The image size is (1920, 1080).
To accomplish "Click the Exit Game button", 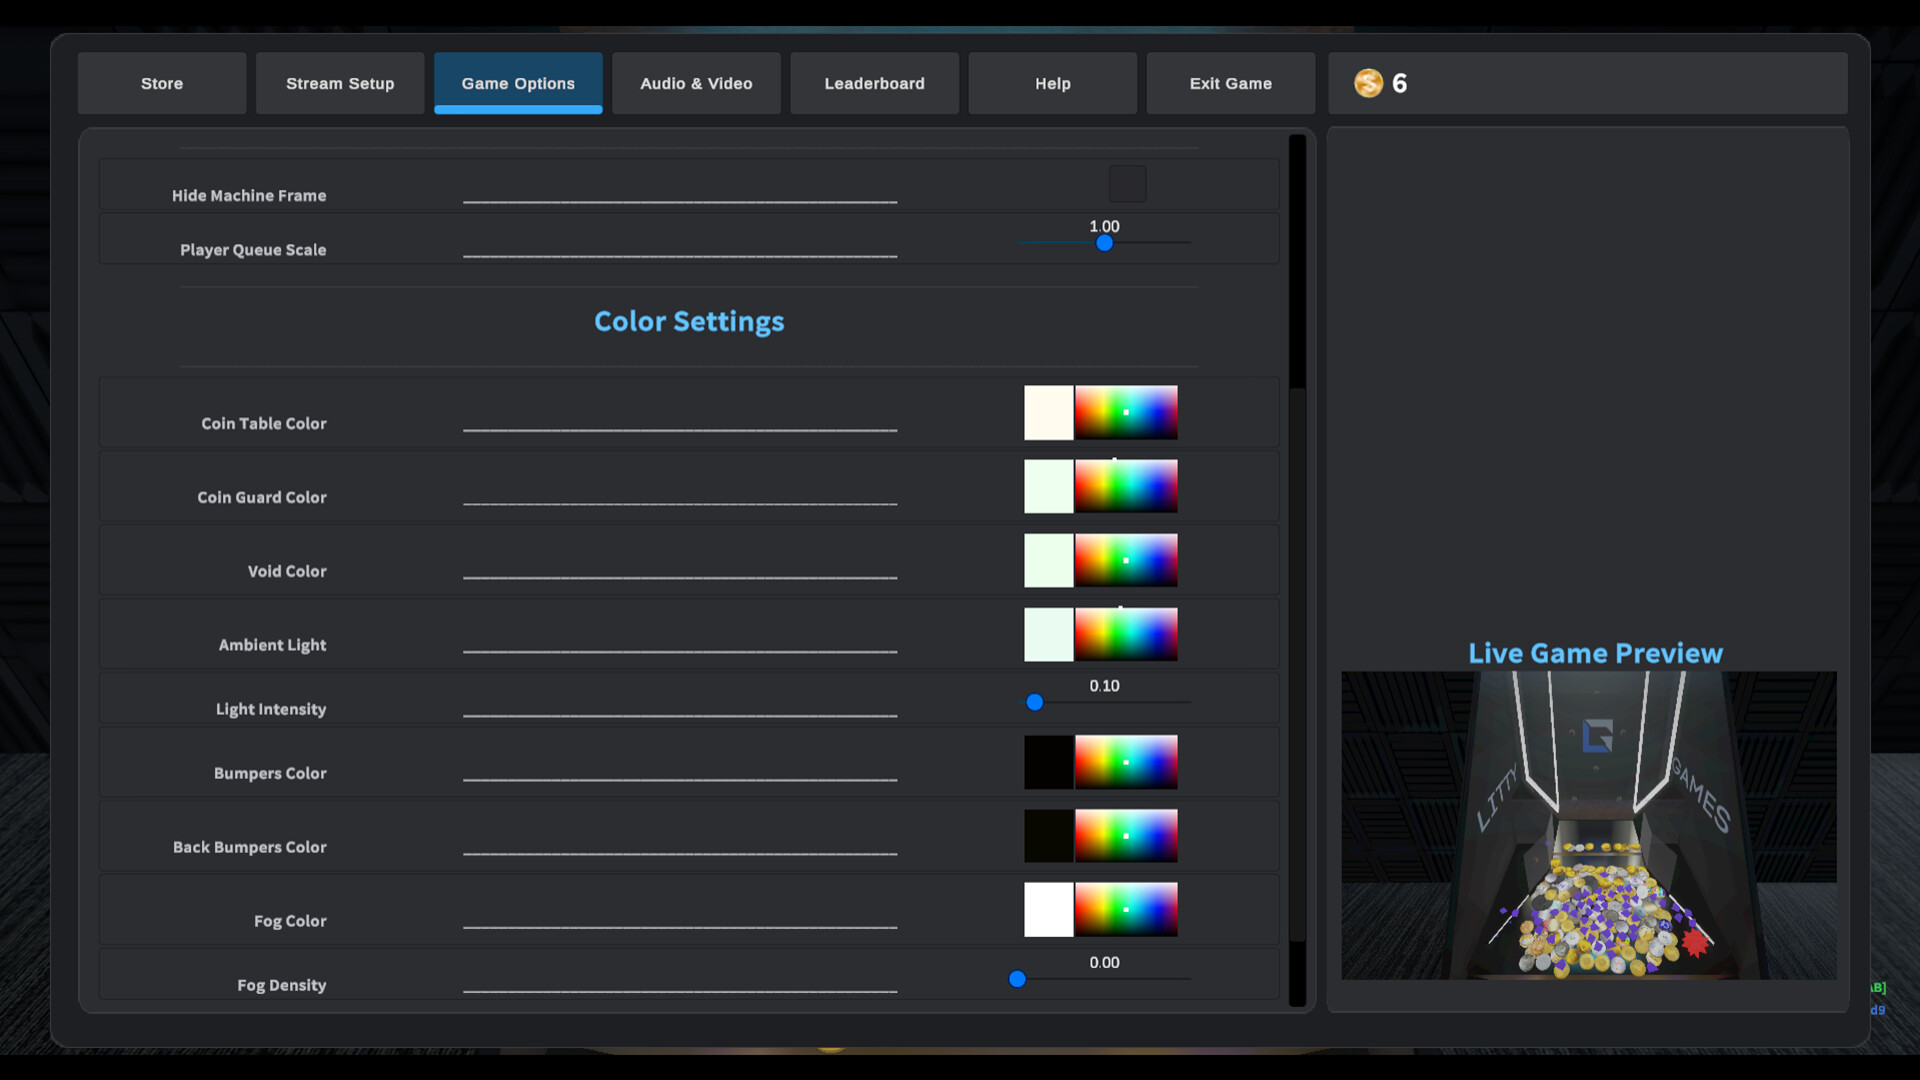I will point(1230,83).
